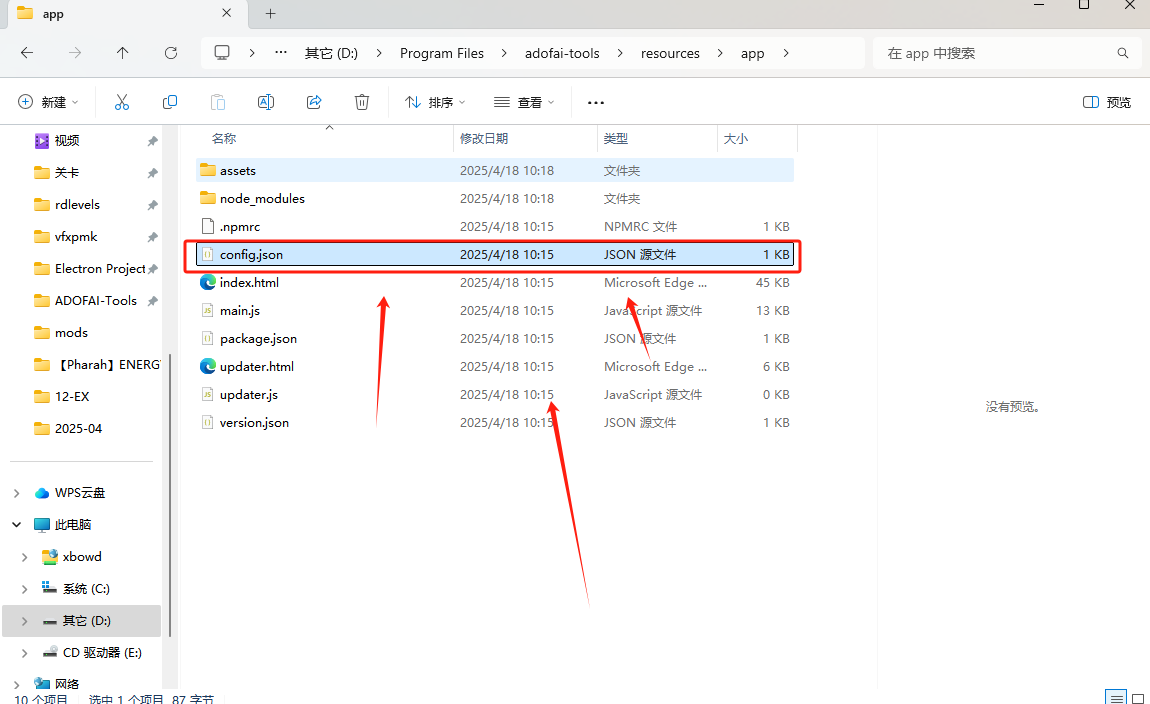This screenshot has height=704, width=1150.
Task: Expand the CD 驱动器 (E:) node
Action: (24, 653)
